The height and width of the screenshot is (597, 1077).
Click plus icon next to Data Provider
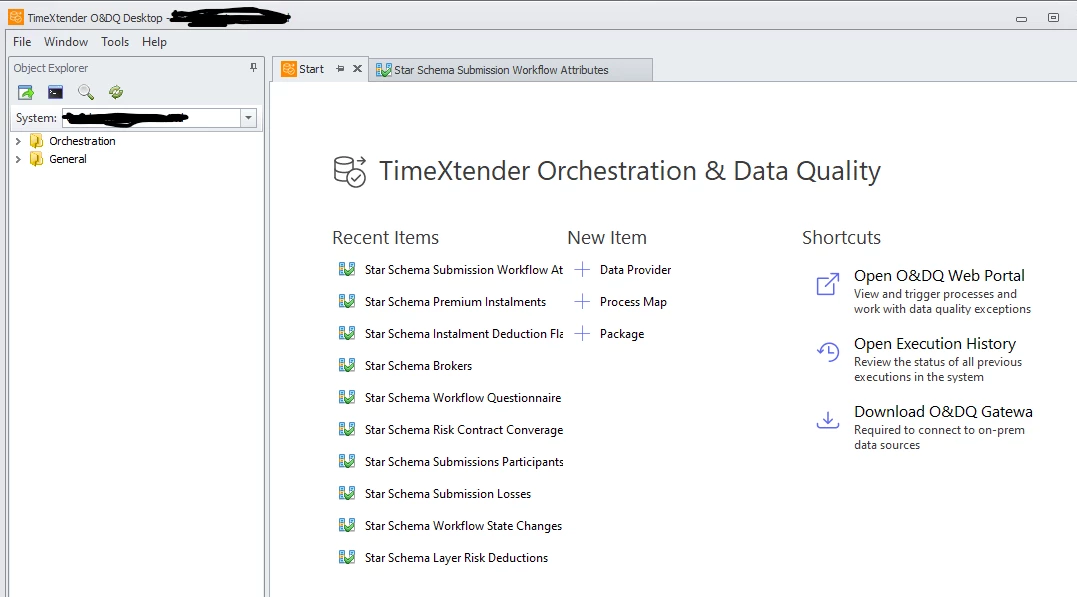click(582, 269)
